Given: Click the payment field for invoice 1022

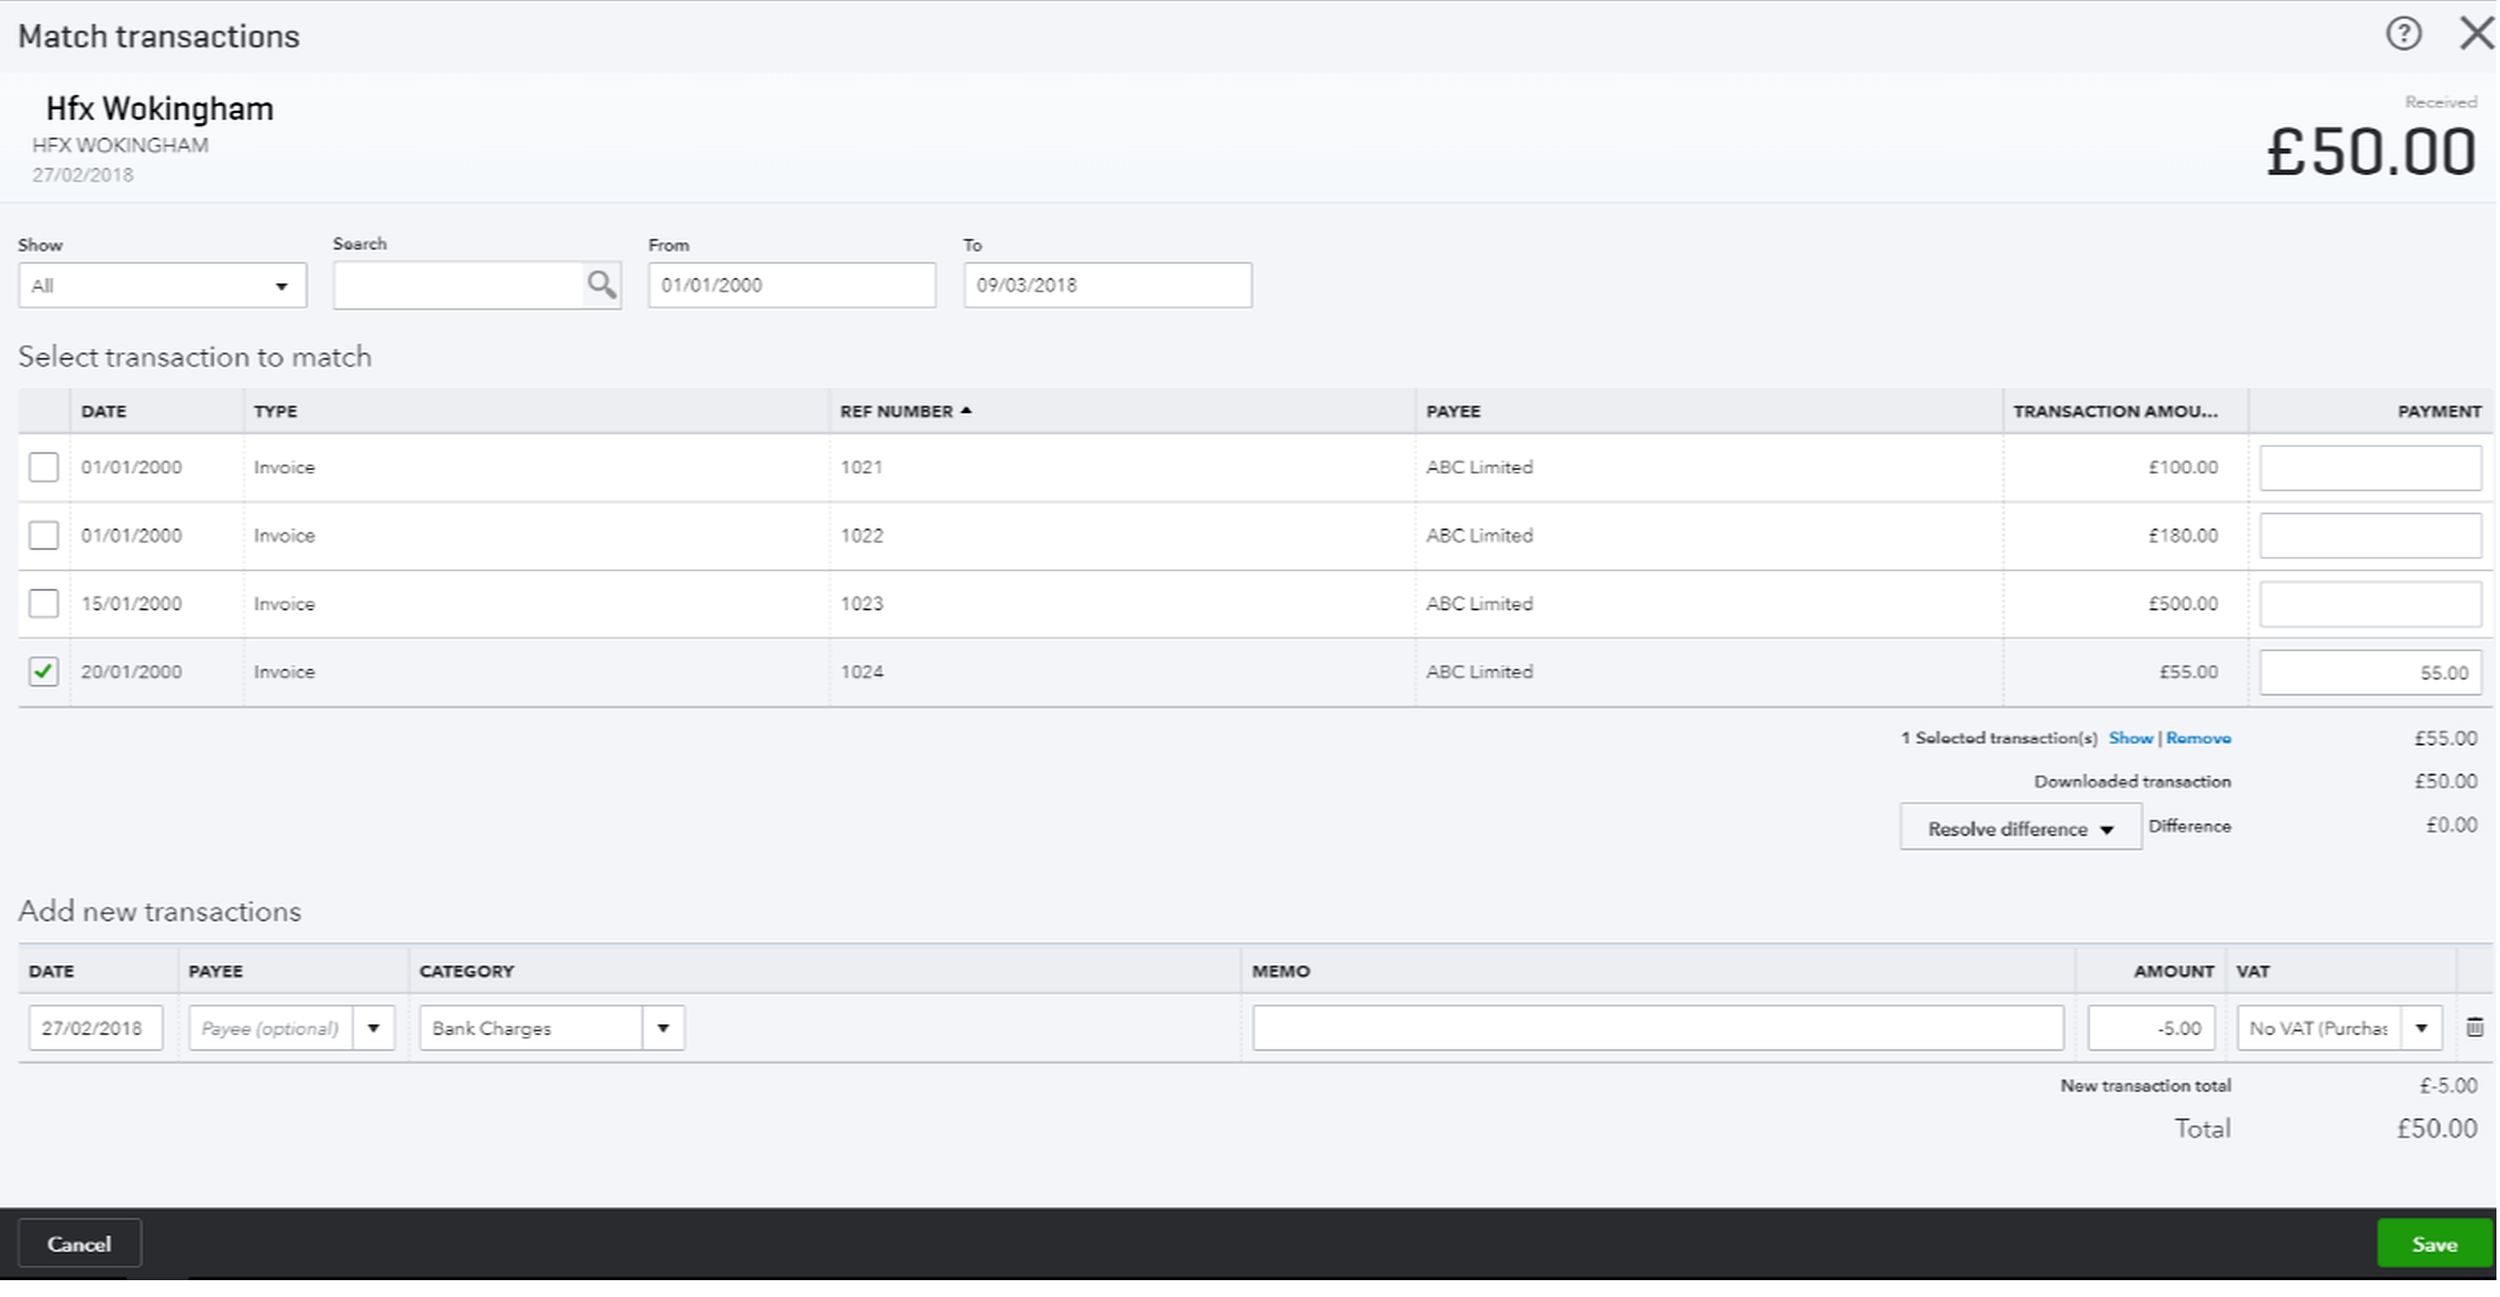Looking at the screenshot, I should point(2370,536).
